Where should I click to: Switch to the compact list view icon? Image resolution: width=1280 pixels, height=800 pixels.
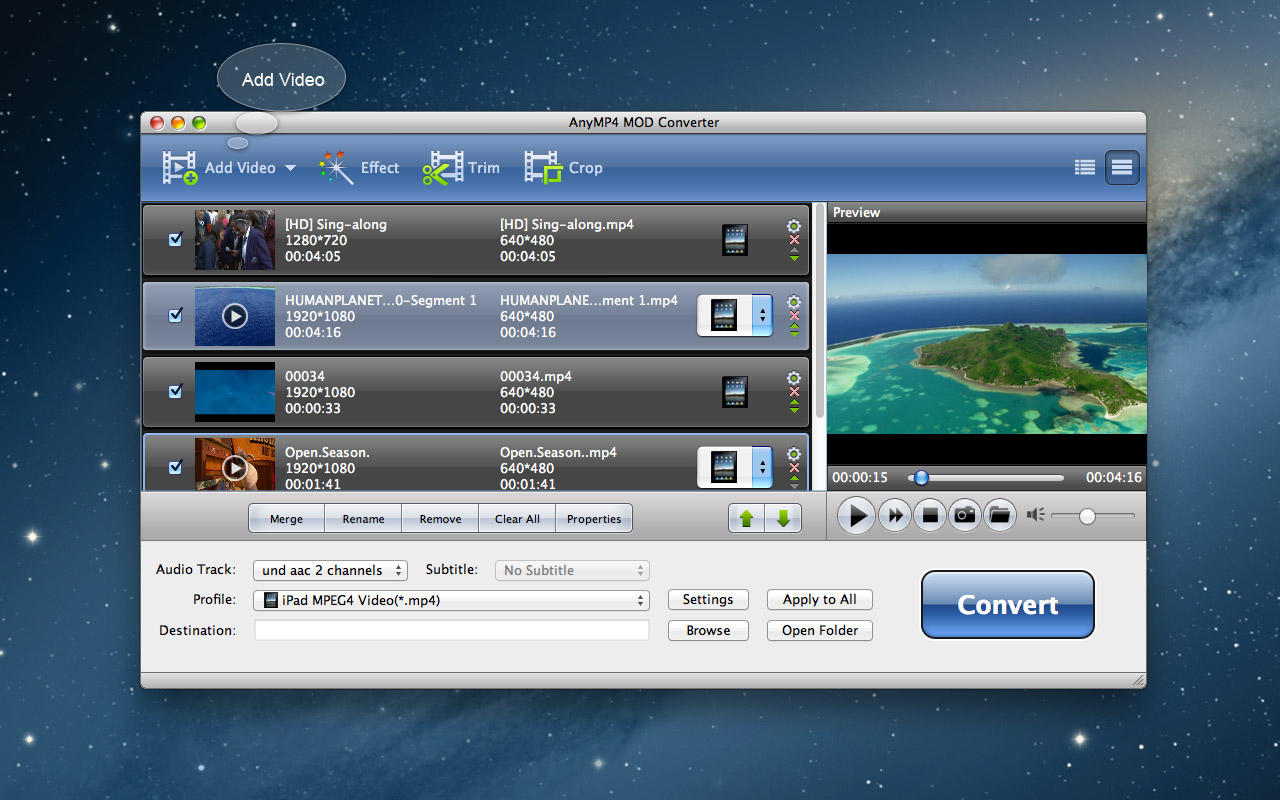click(x=1085, y=168)
